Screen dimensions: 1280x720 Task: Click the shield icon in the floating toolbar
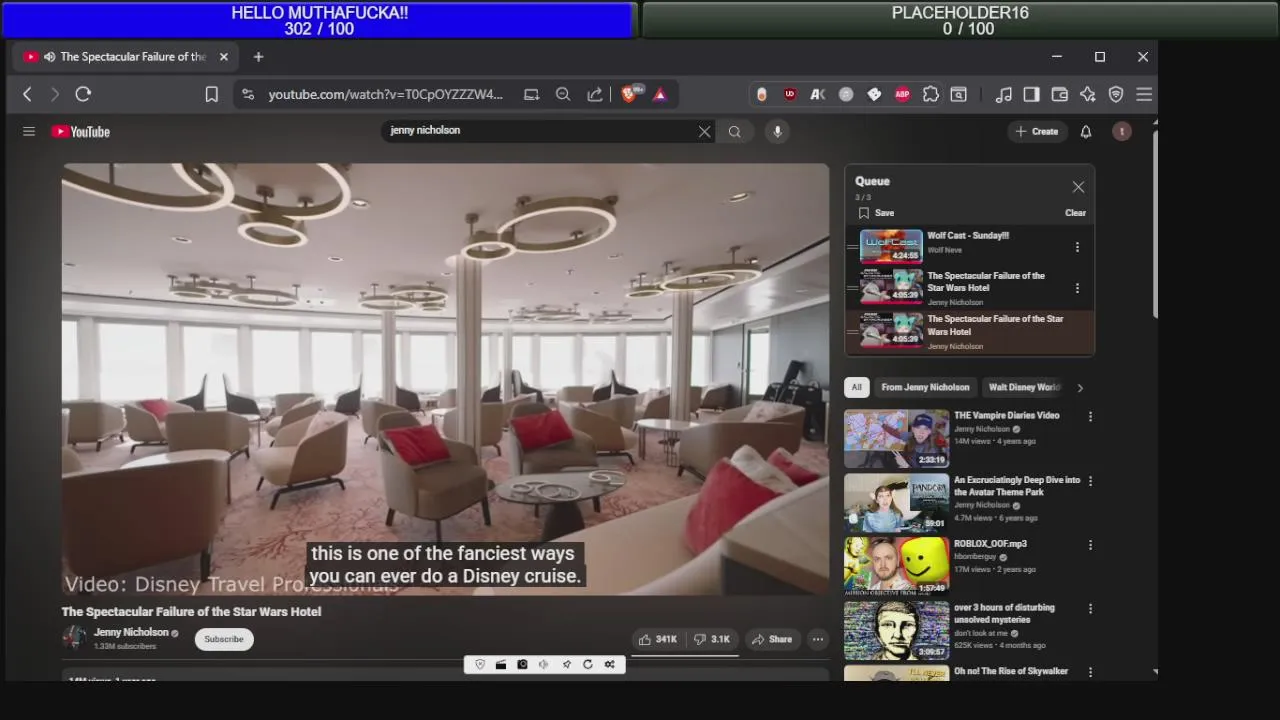(x=480, y=664)
